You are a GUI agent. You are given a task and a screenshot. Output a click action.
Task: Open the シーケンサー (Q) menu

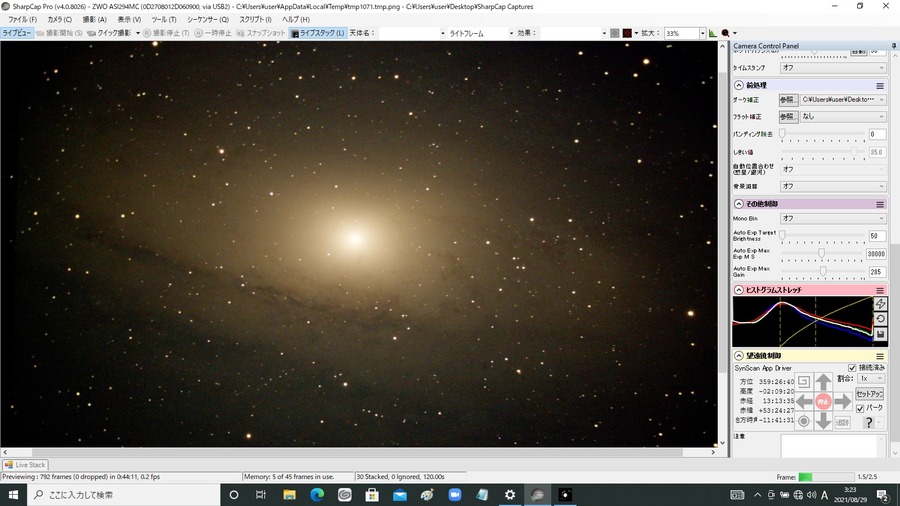(208, 20)
